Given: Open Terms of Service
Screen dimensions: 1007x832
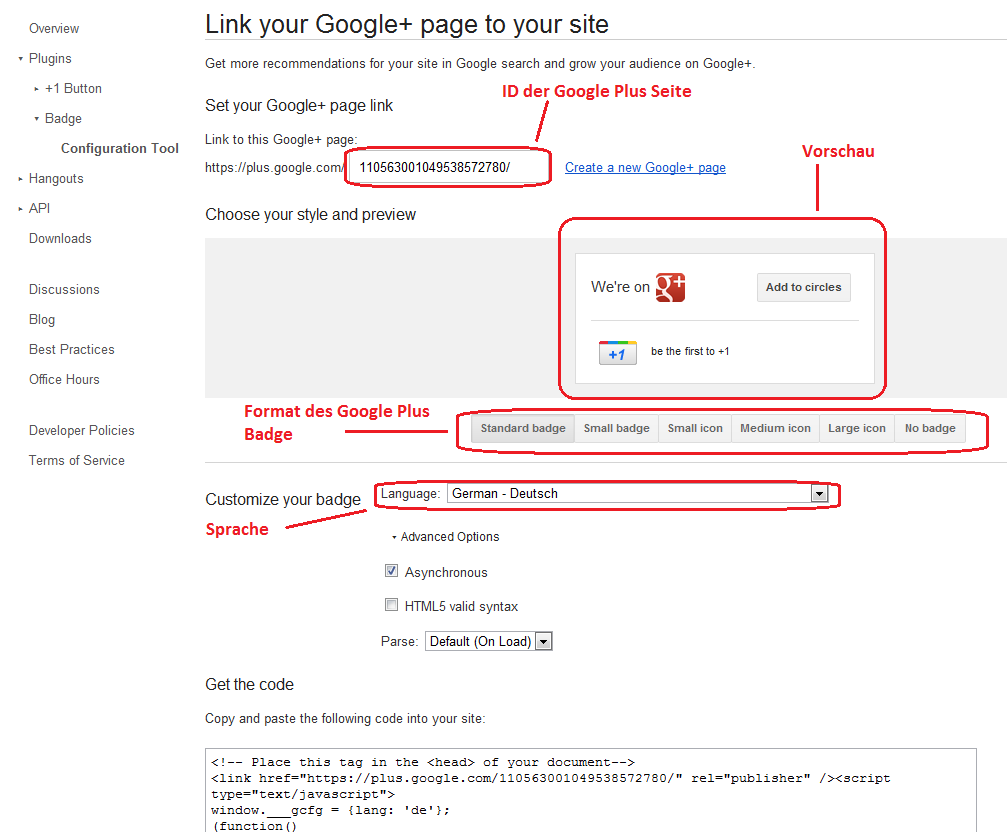Looking at the screenshot, I should click(77, 460).
